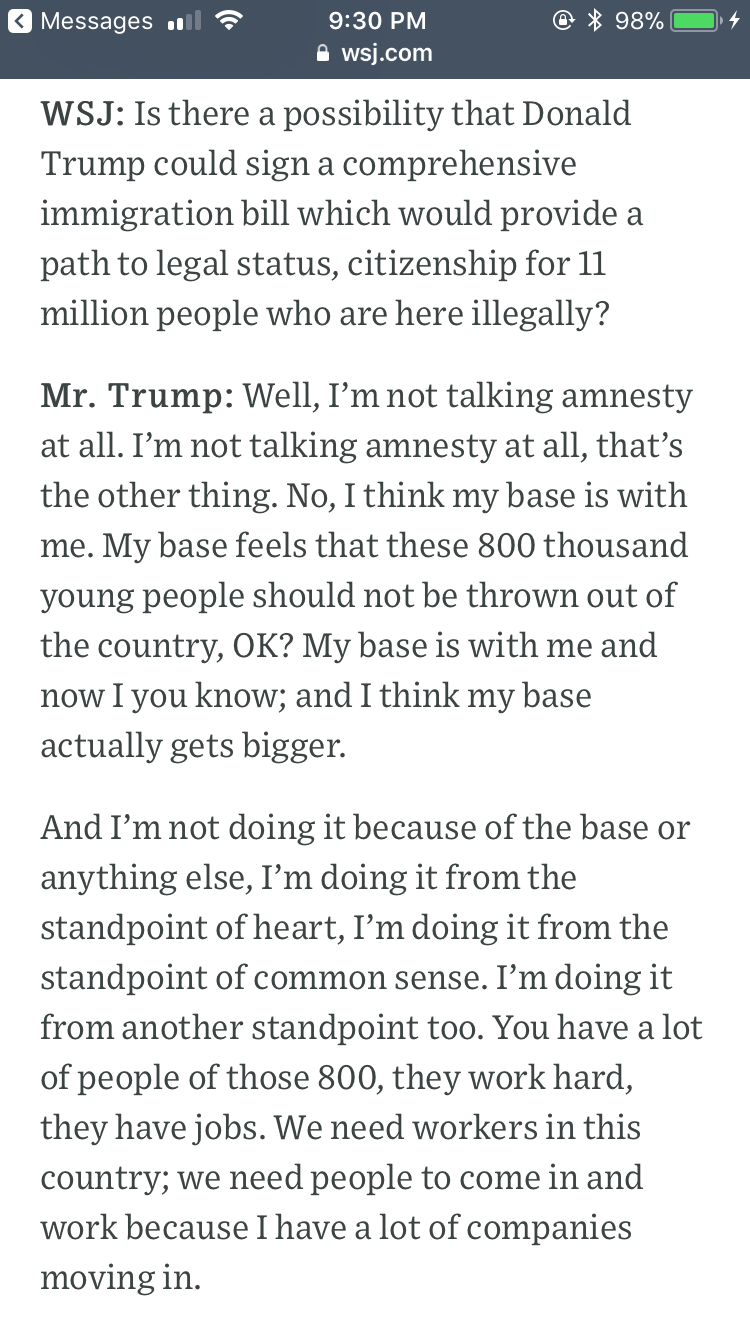The width and height of the screenshot is (750, 1334).
Task: Click the final "moving in." line
Action: click(120, 1278)
